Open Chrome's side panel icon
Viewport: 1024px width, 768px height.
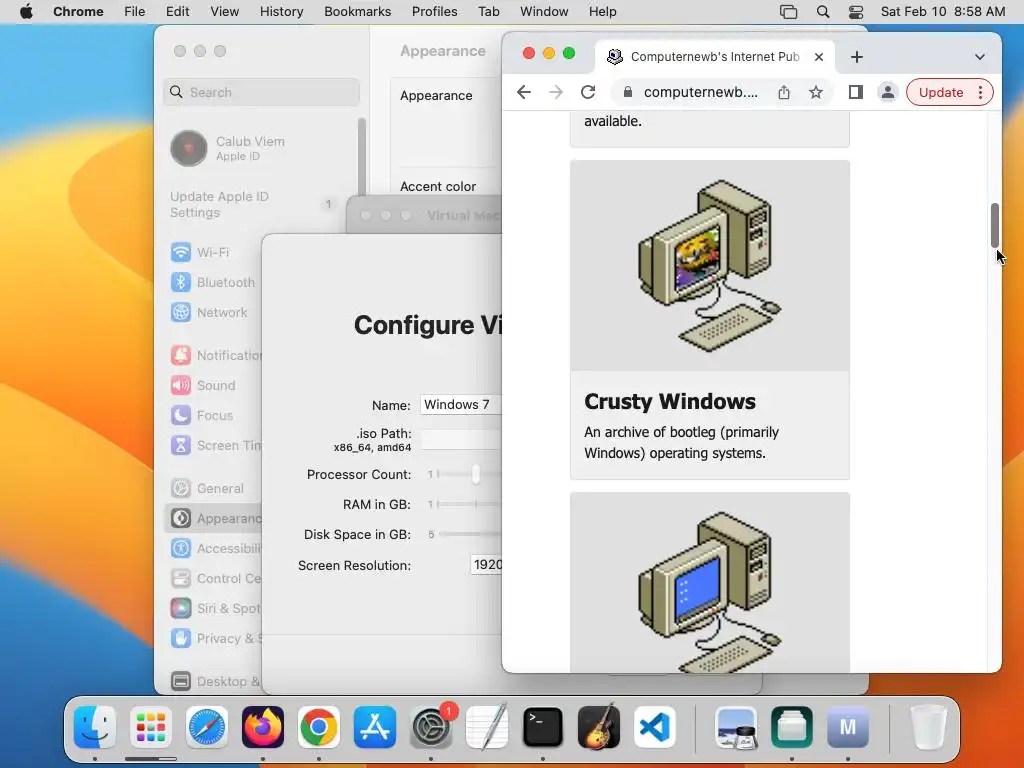(x=856, y=92)
